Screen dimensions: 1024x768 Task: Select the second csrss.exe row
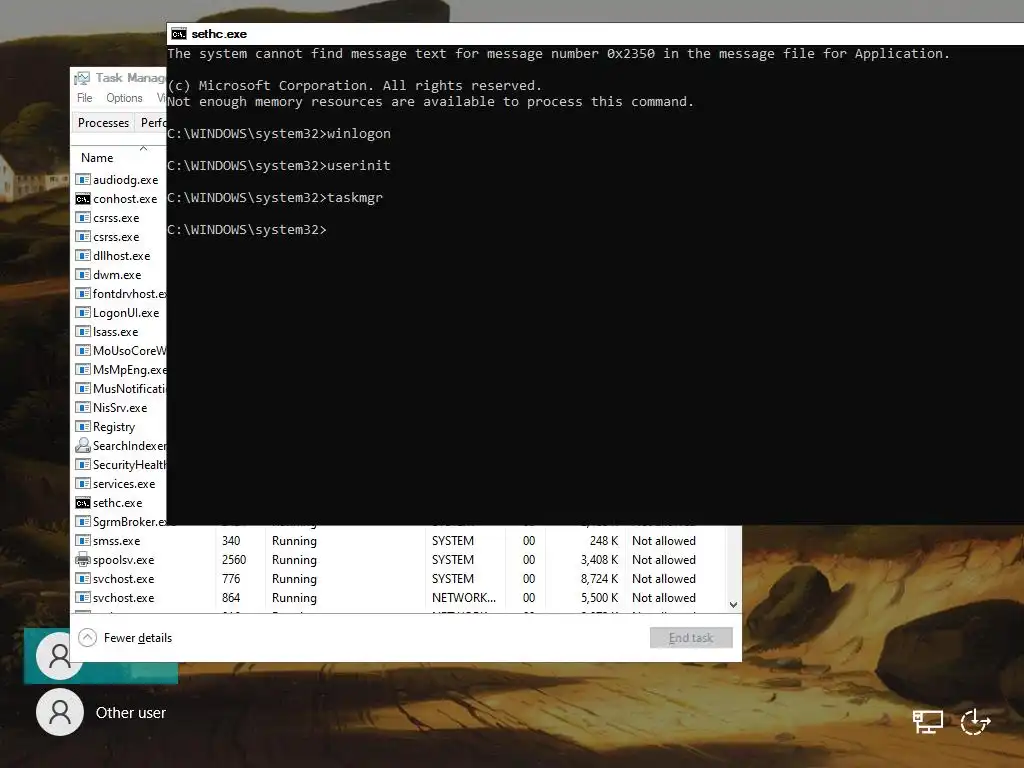click(120, 236)
